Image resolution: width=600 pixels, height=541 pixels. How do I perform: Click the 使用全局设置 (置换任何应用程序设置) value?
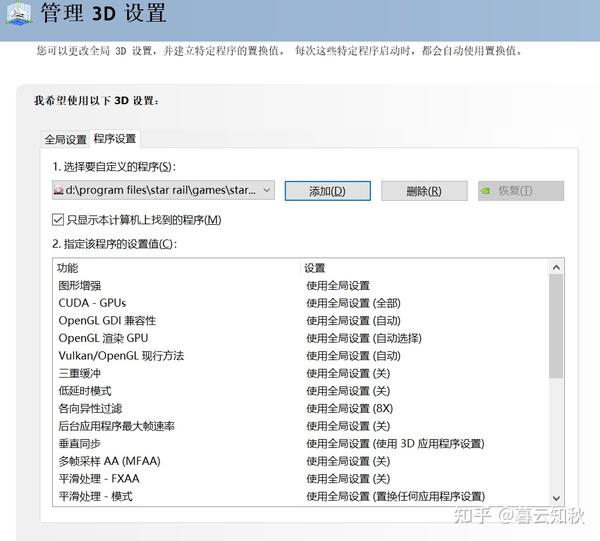click(396, 497)
